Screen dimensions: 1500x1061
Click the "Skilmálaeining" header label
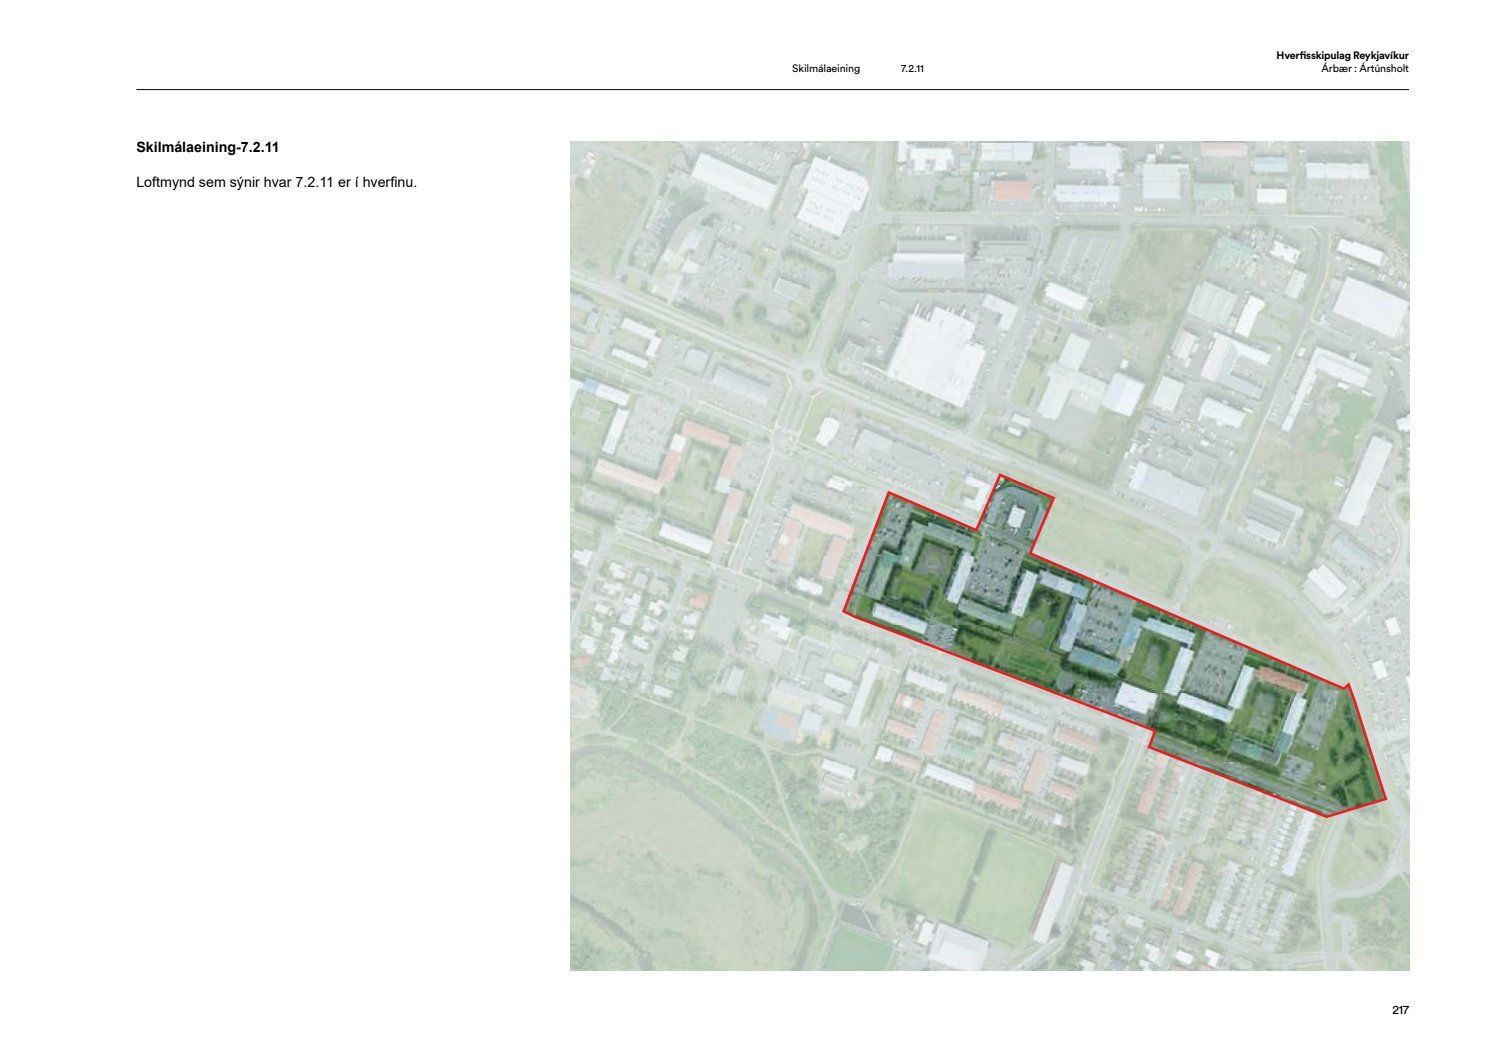pyautogui.click(x=825, y=69)
